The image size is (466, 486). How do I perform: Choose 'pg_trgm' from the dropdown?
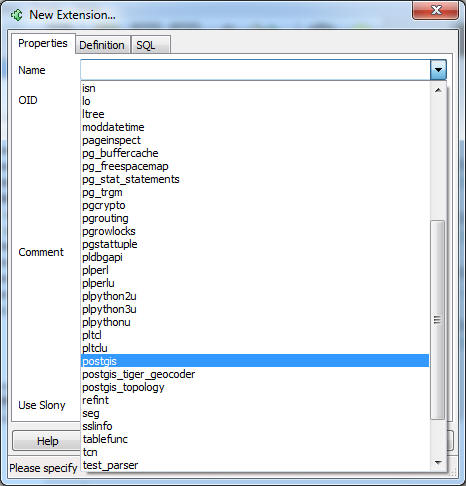pos(255,192)
